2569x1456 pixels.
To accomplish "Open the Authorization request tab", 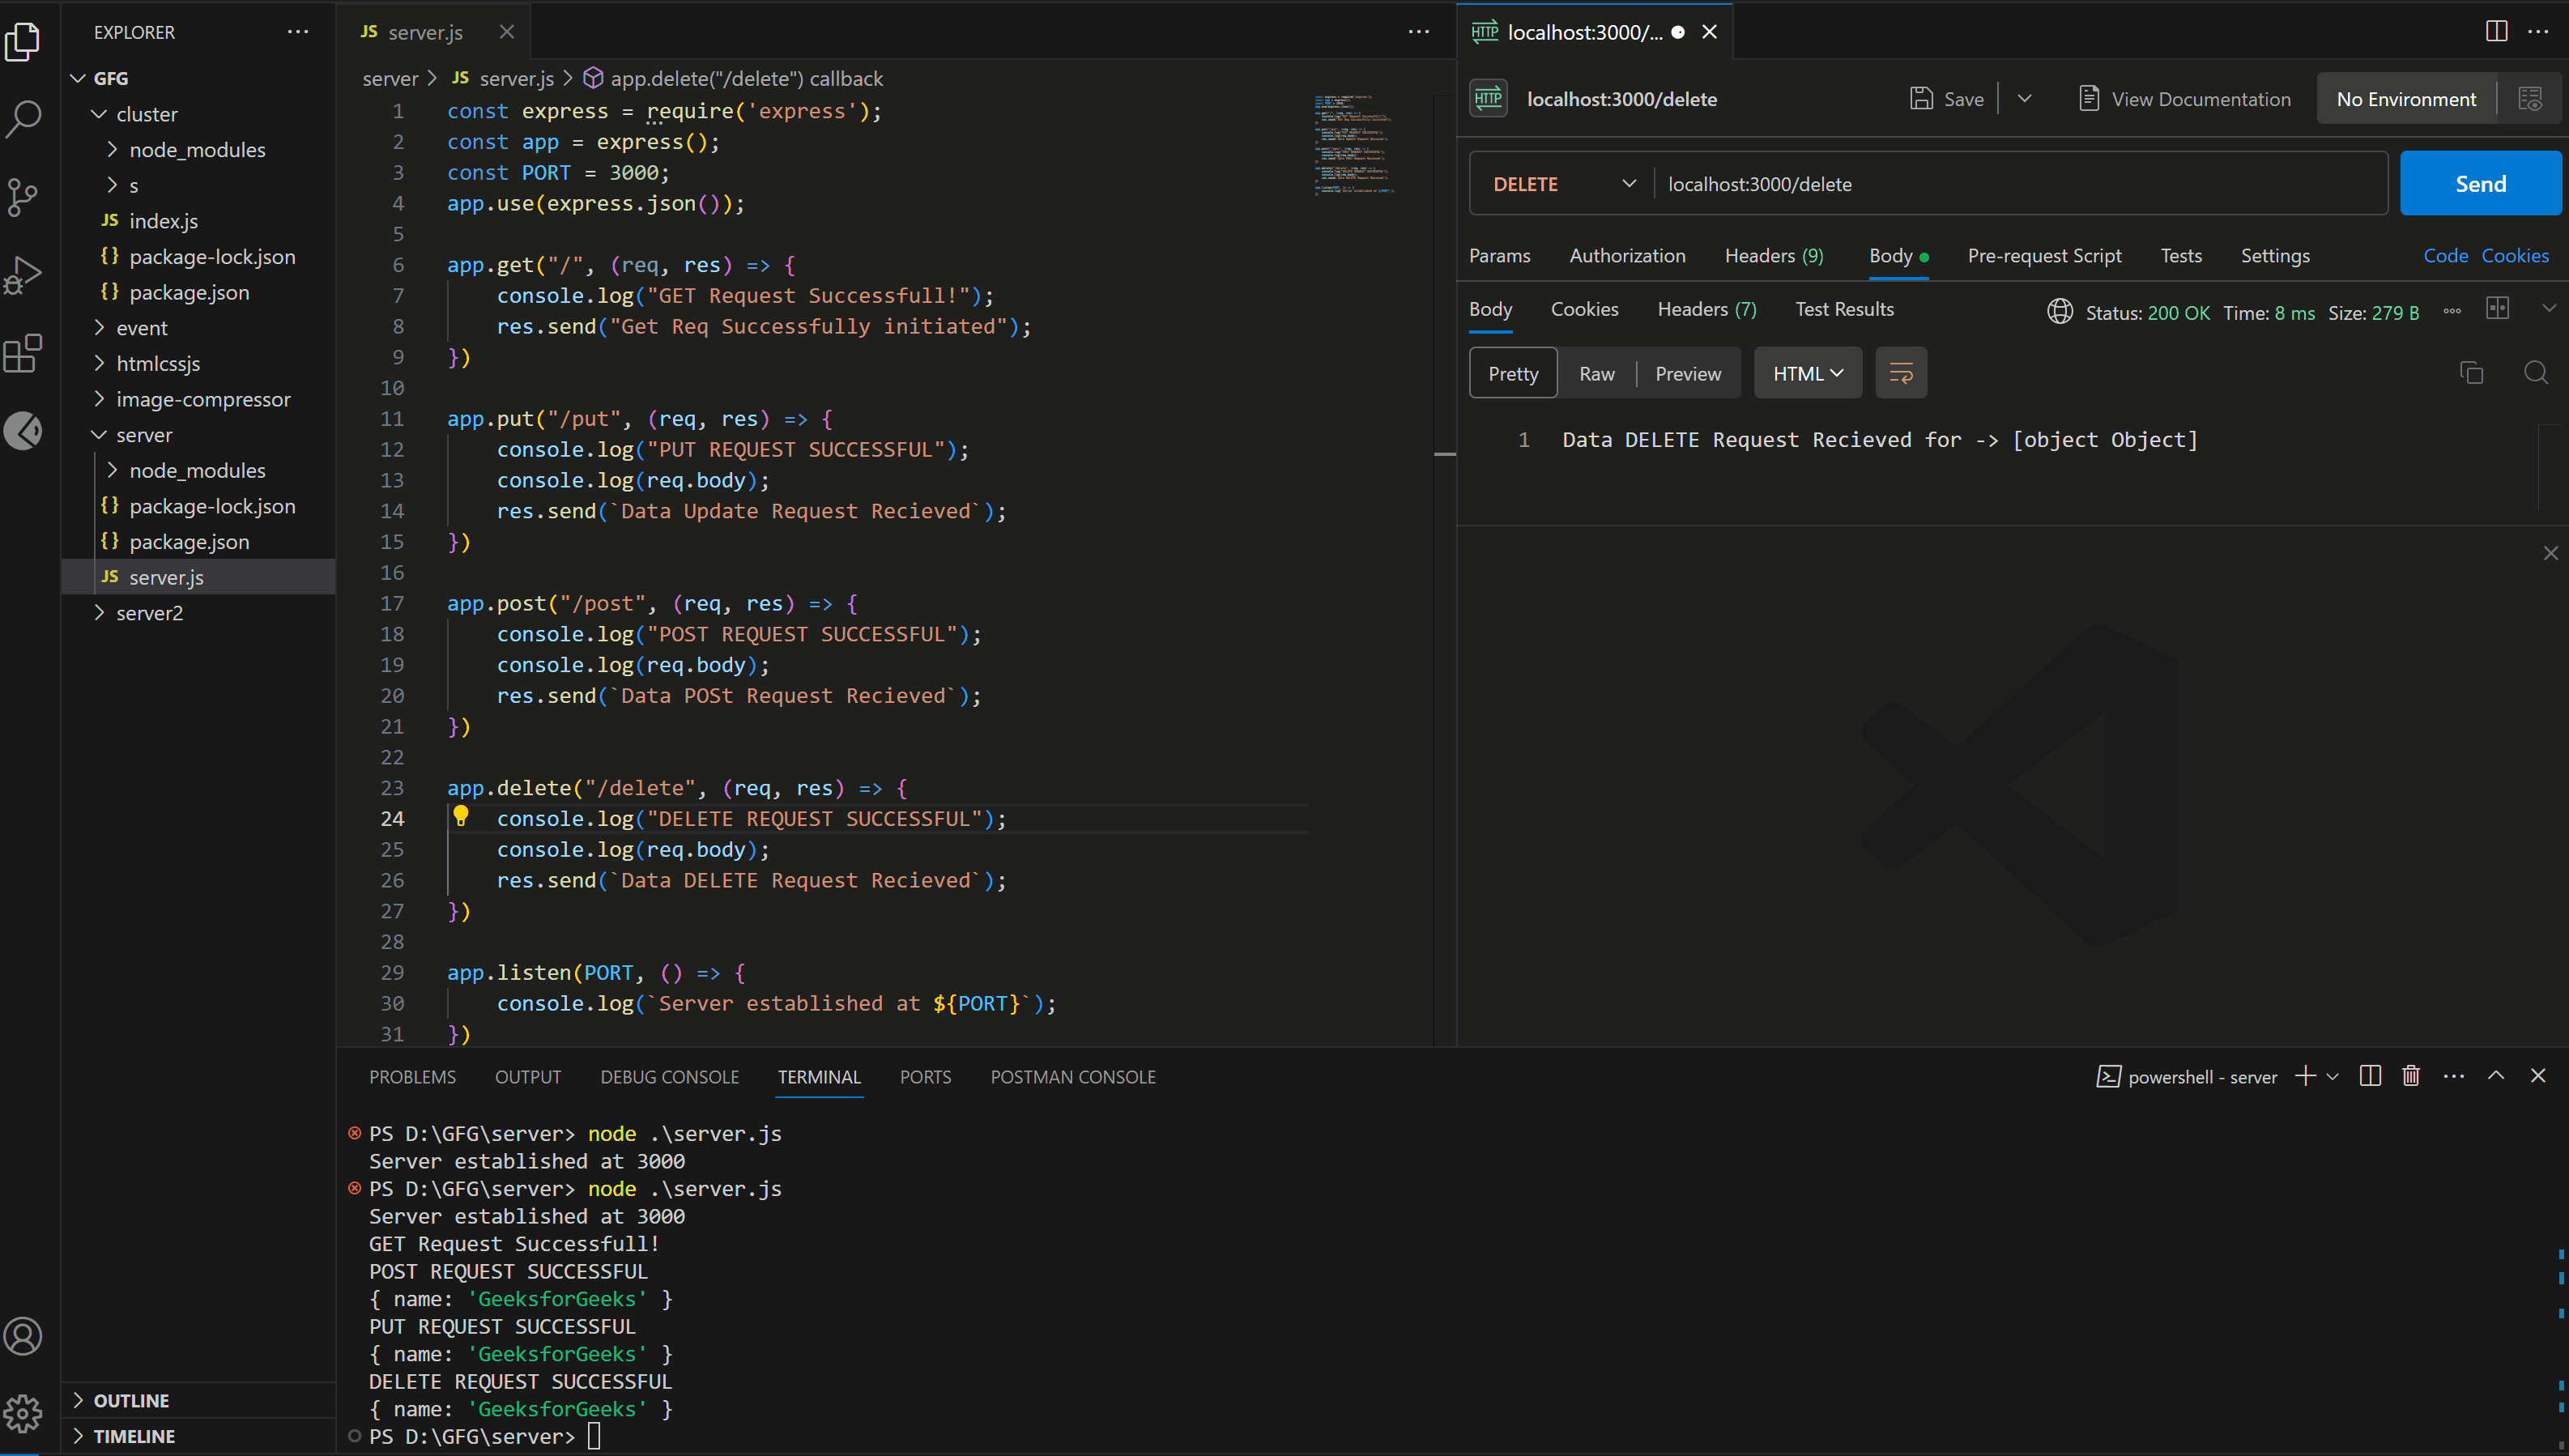I will pos(1627,256).
